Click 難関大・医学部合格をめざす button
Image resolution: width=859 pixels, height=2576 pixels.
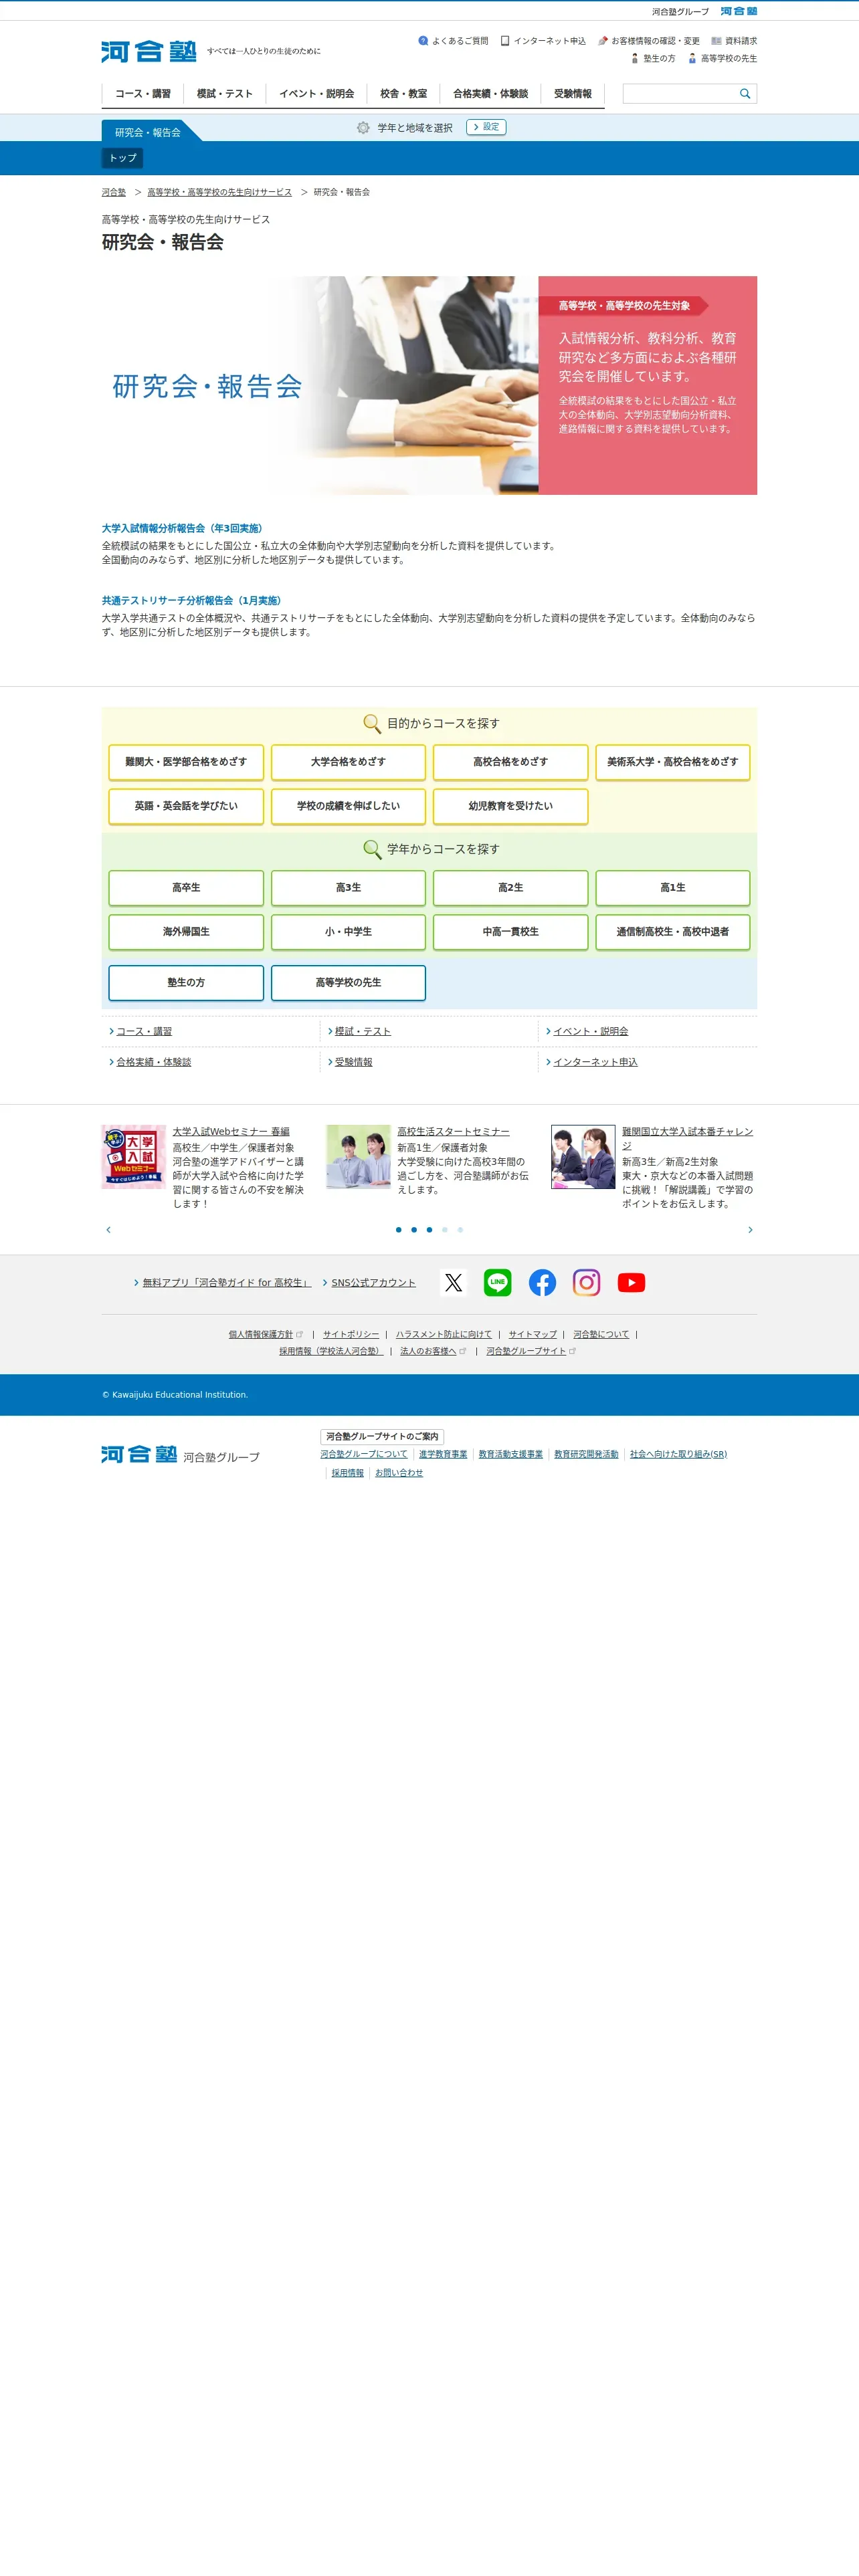point(186,762)
